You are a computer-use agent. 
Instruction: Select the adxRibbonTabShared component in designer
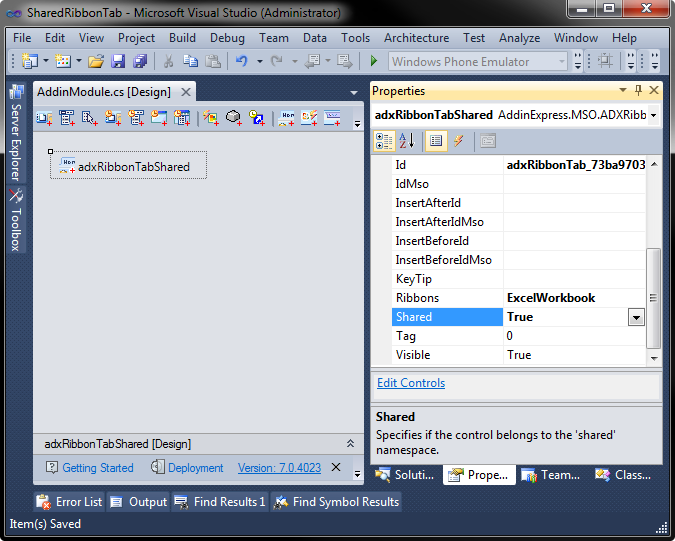point(128,166)
